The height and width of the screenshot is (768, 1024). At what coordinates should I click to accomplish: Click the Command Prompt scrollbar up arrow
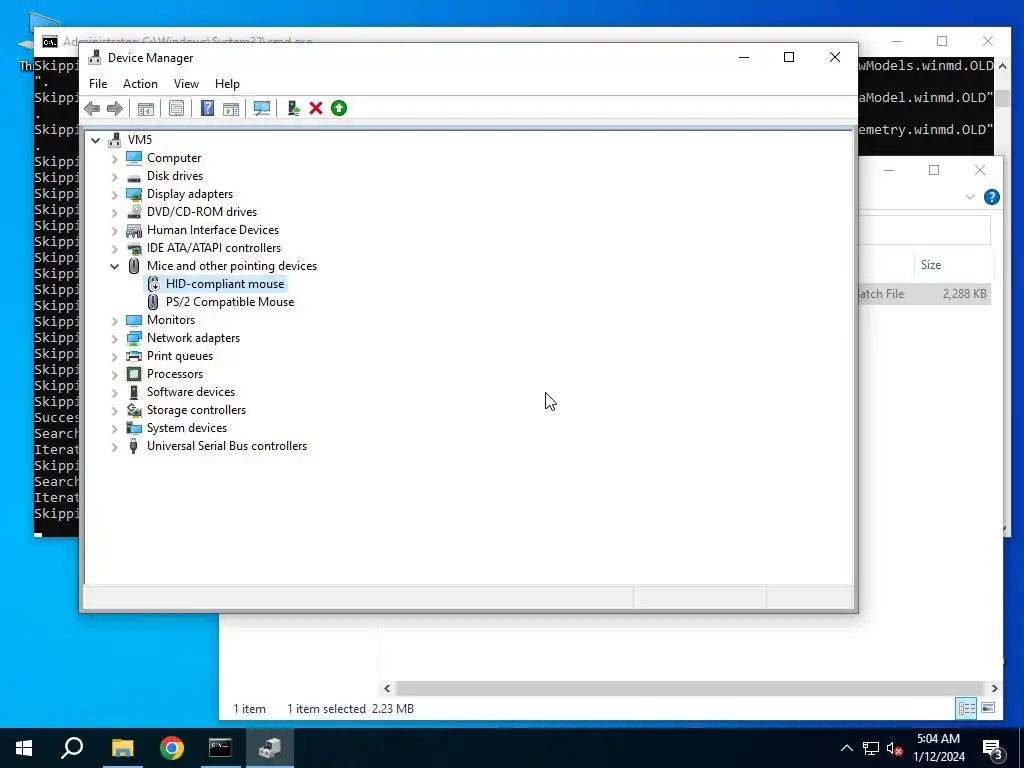1002,67
